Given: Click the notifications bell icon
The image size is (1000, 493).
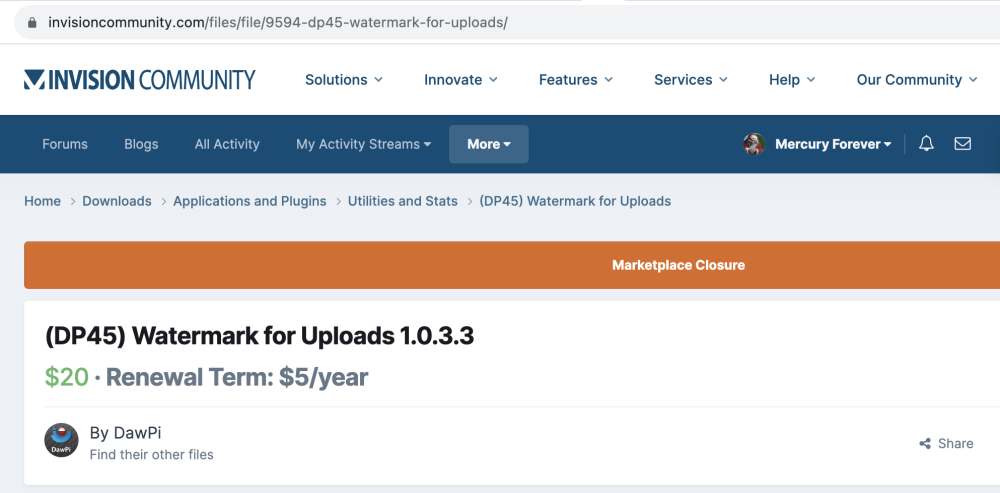Looking at the screenshot, I should point(926,144).
